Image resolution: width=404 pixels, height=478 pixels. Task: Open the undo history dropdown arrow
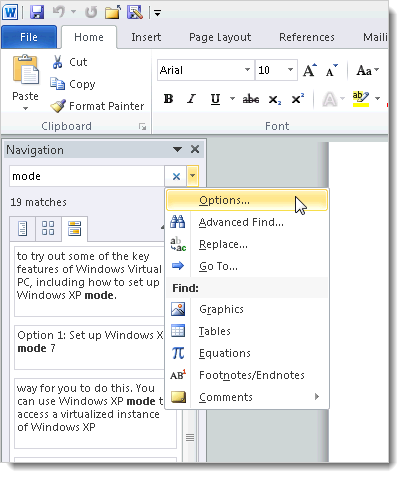[x=73, y=12]
